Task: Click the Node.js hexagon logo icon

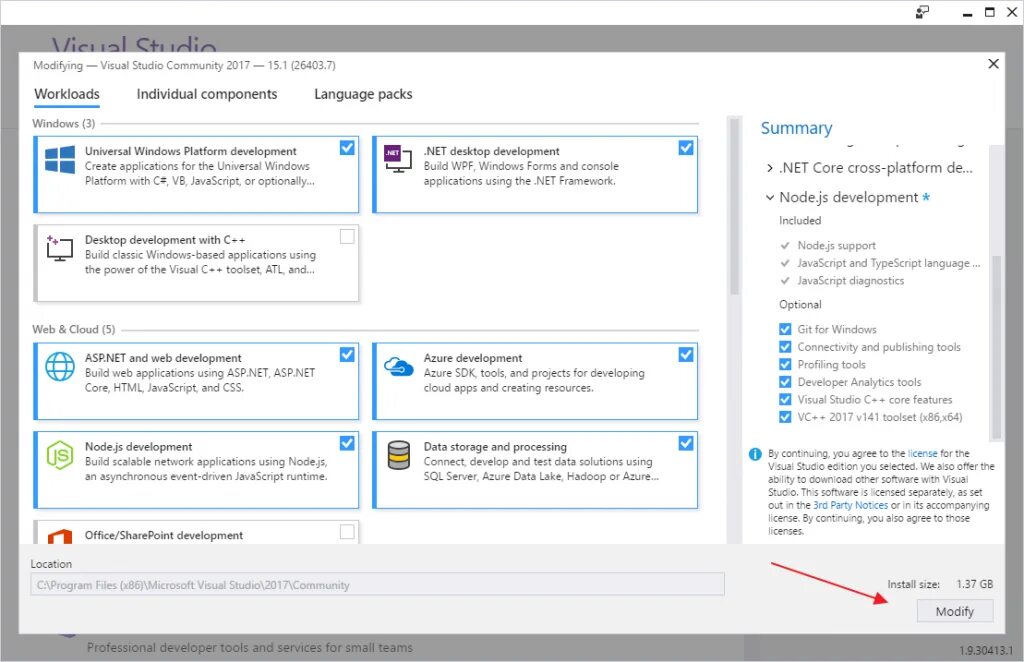Action: tap(59, 455)
